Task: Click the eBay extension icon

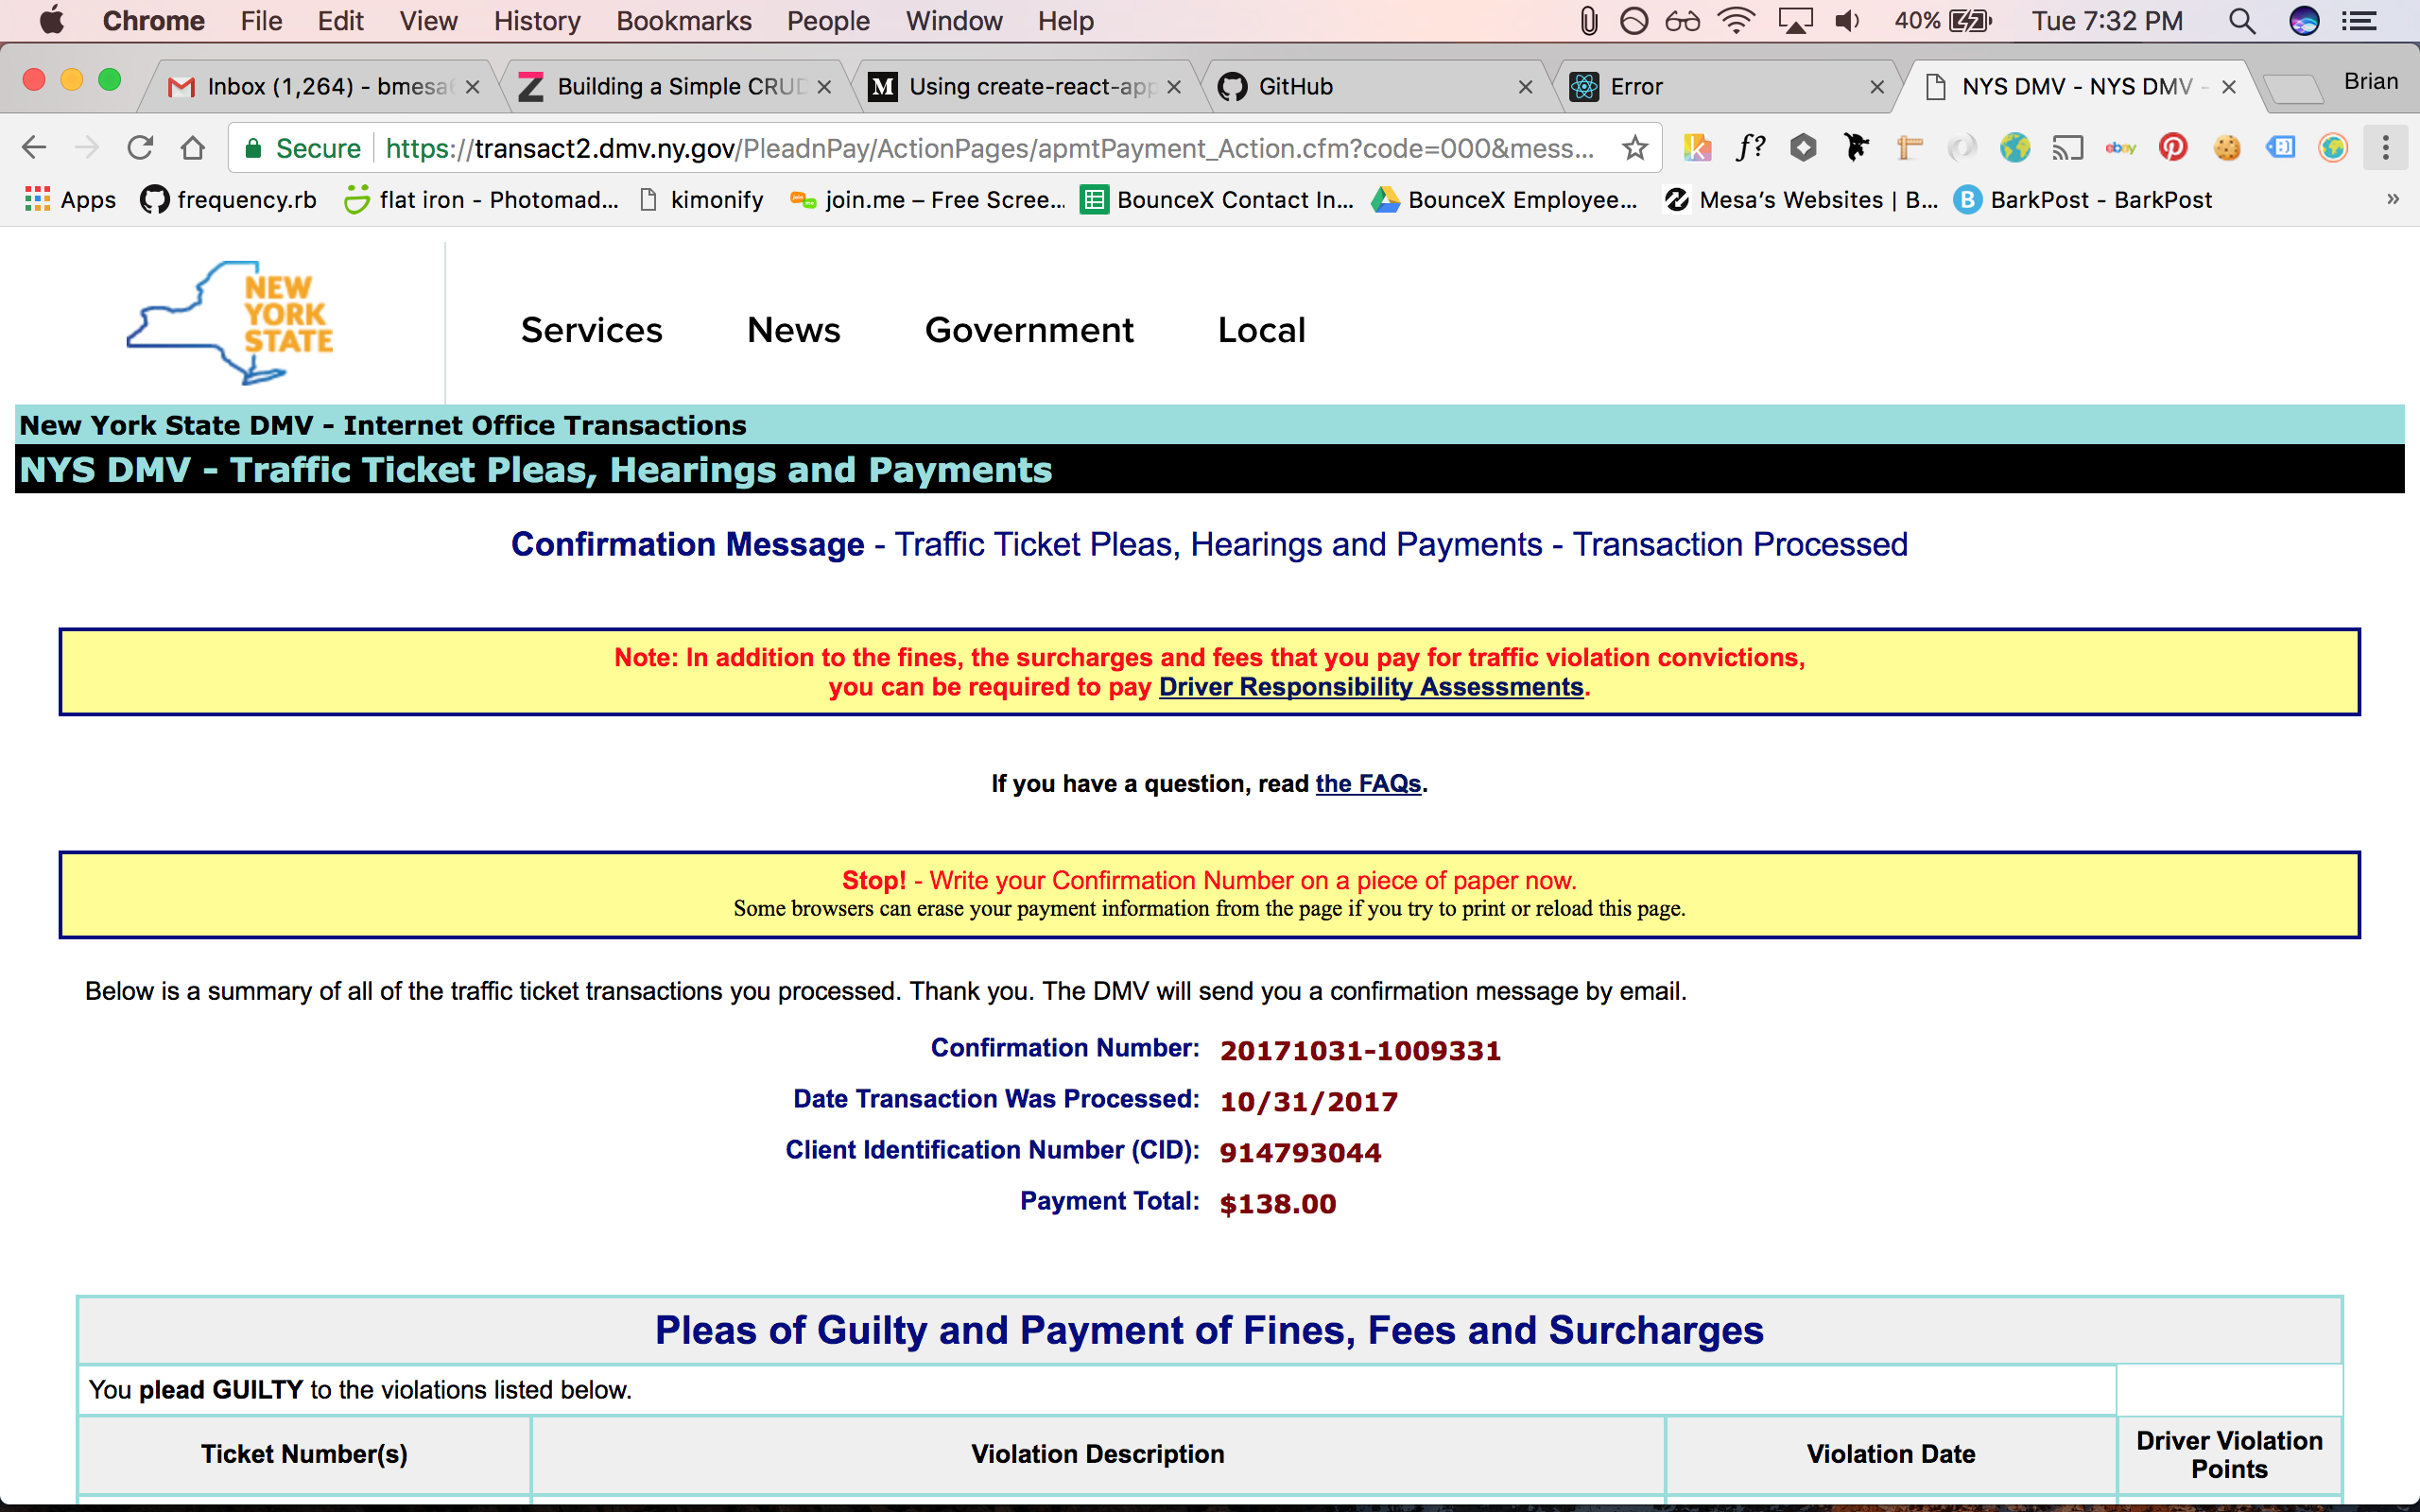Action: point(2120,148)
